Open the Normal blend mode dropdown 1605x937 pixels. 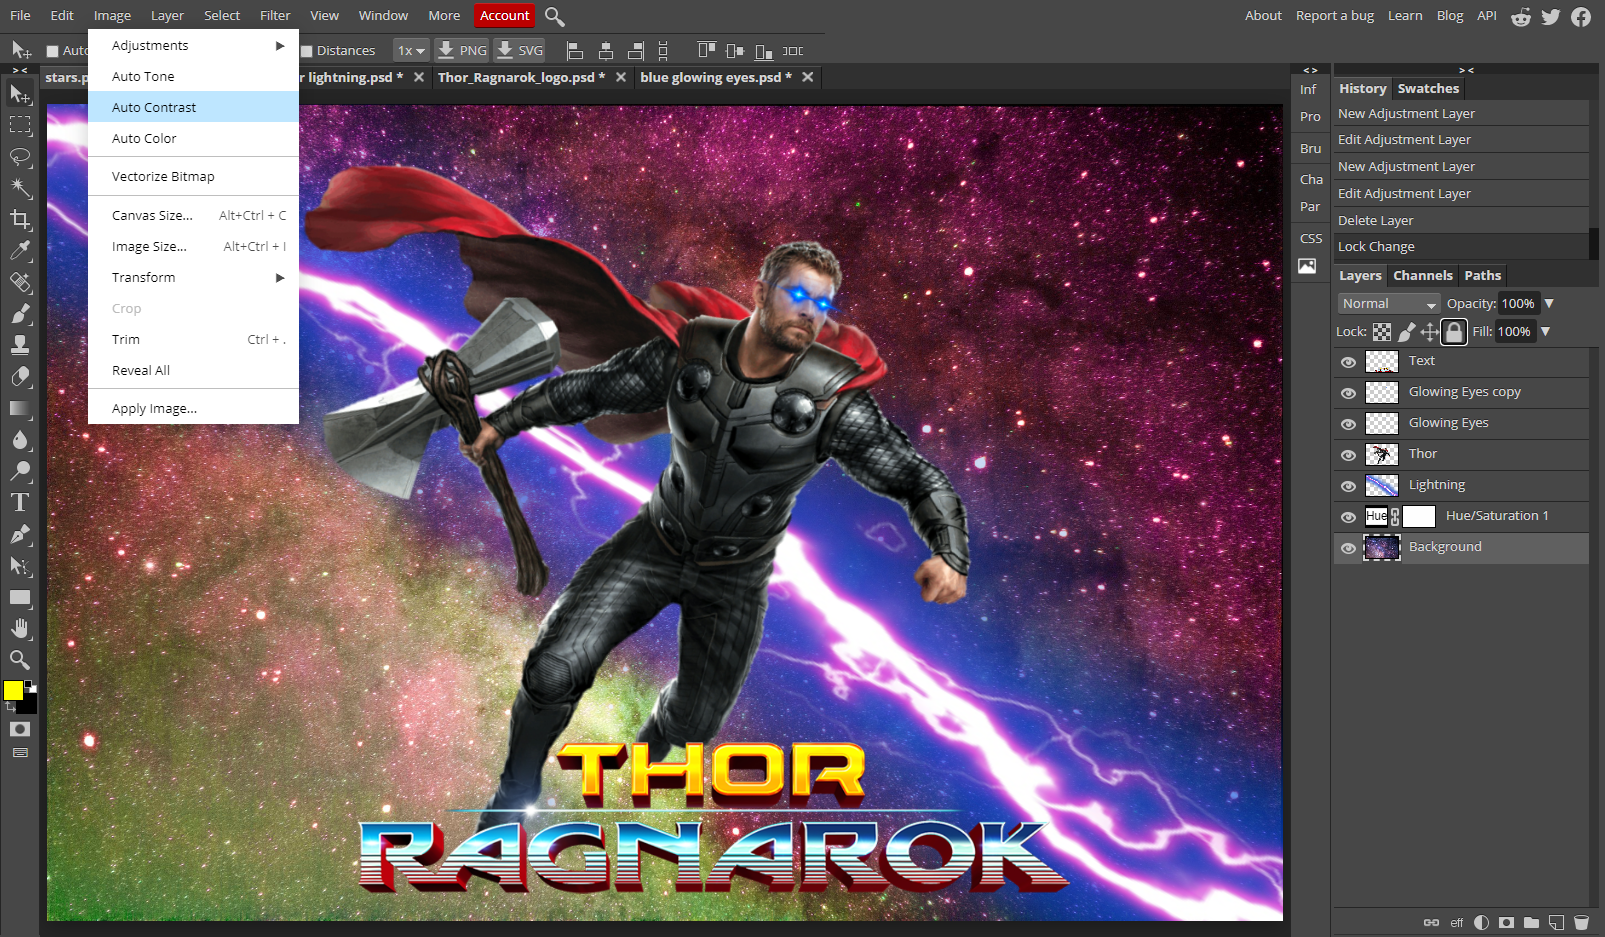1389,304
